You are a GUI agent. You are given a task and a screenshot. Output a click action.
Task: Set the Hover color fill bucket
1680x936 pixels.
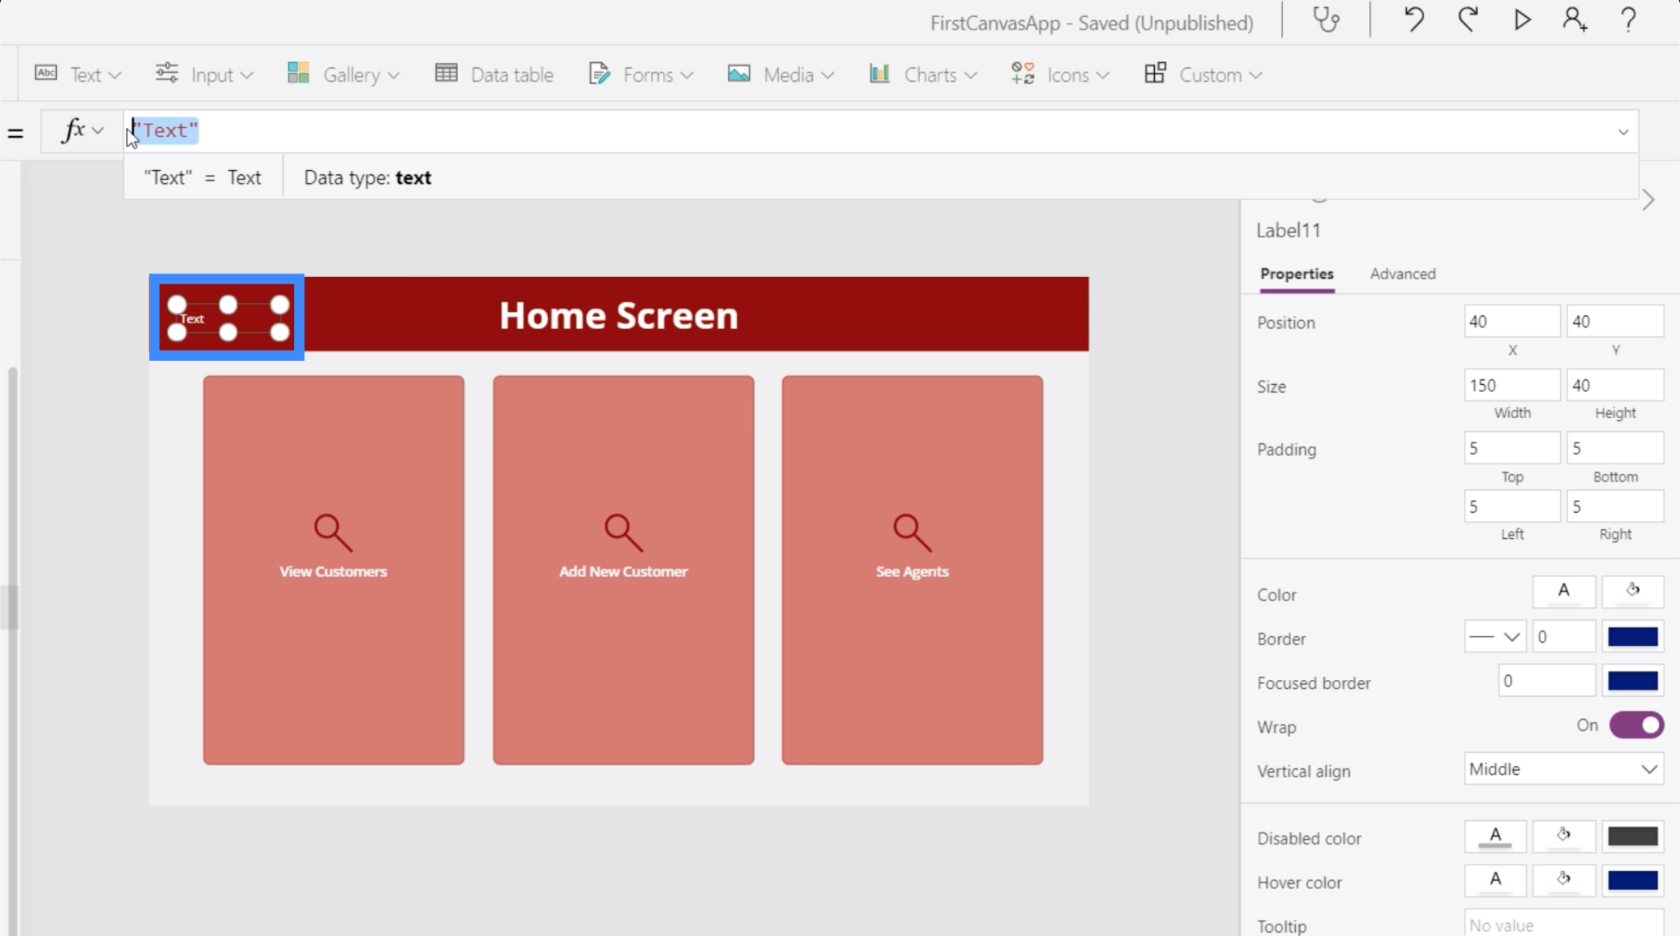coord(1564,880)
